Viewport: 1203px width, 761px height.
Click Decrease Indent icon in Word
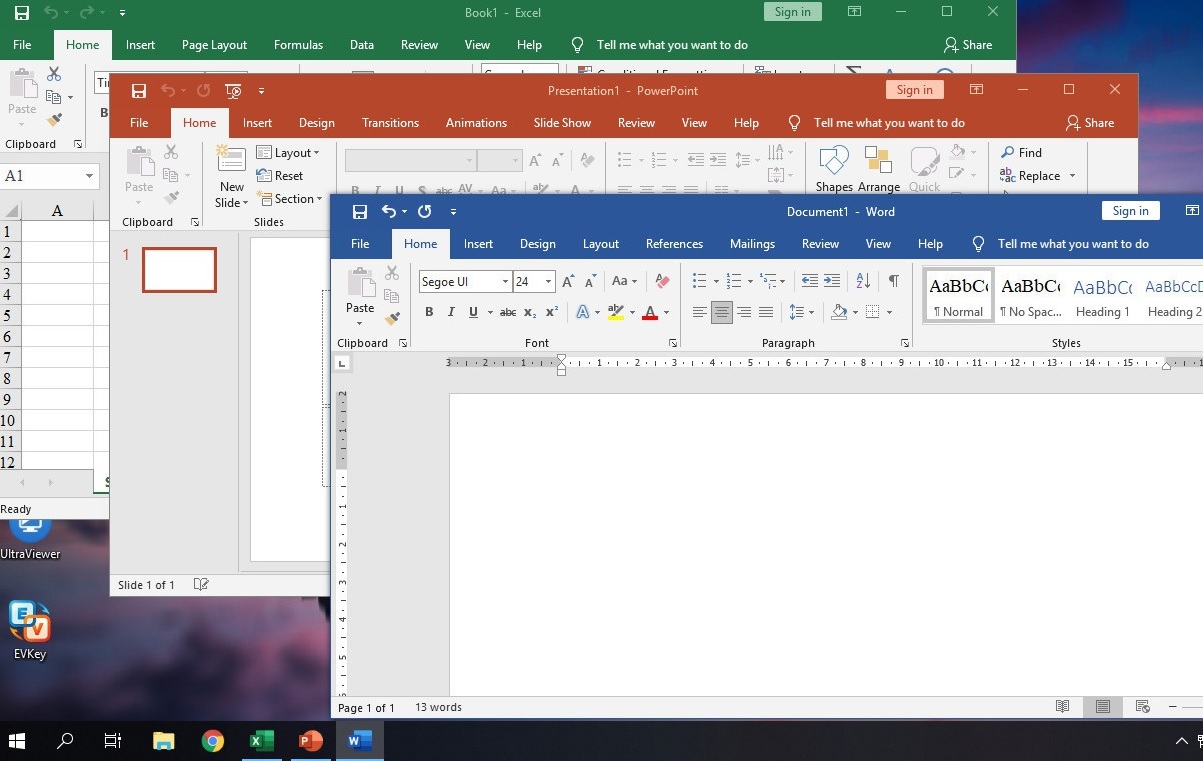click(810, 281)
